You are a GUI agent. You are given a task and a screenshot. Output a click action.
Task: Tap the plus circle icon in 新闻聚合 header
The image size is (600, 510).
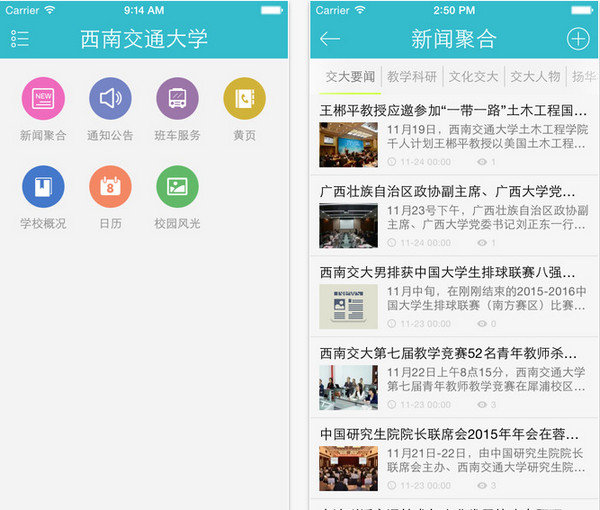(x=578, y=39)
